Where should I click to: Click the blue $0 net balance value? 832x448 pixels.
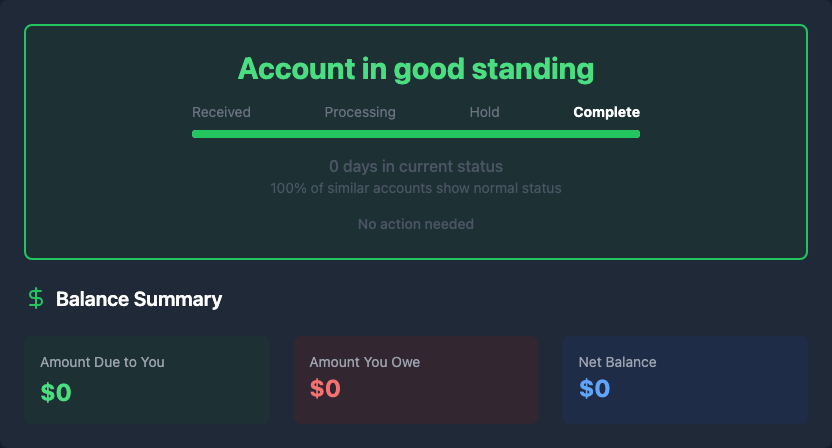[x=594, y=389]
